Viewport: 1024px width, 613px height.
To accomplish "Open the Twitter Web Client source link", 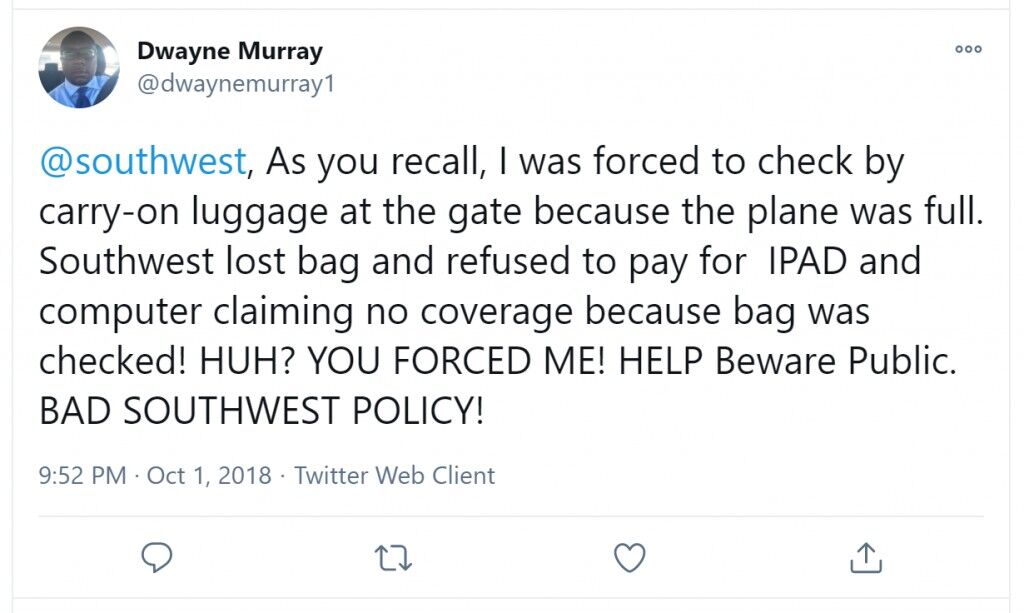I will click(394, 475).
